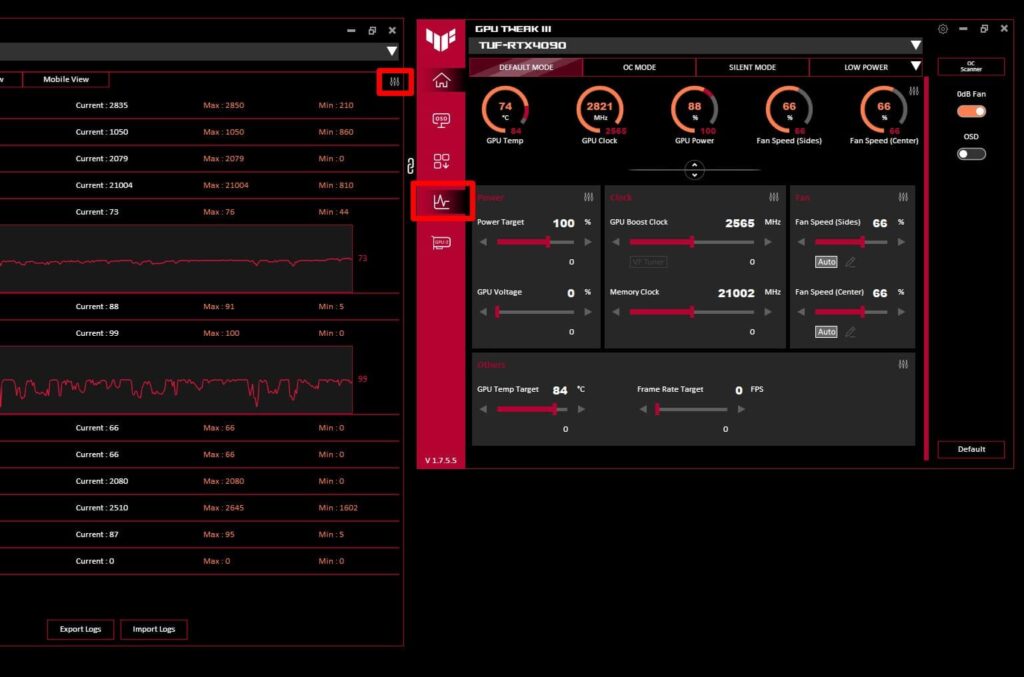Image resolution: width=1024 pixels, height=677 pixels.
Task: Toggle Auto for Fan Speed (Center)
Action: (826, 332)
